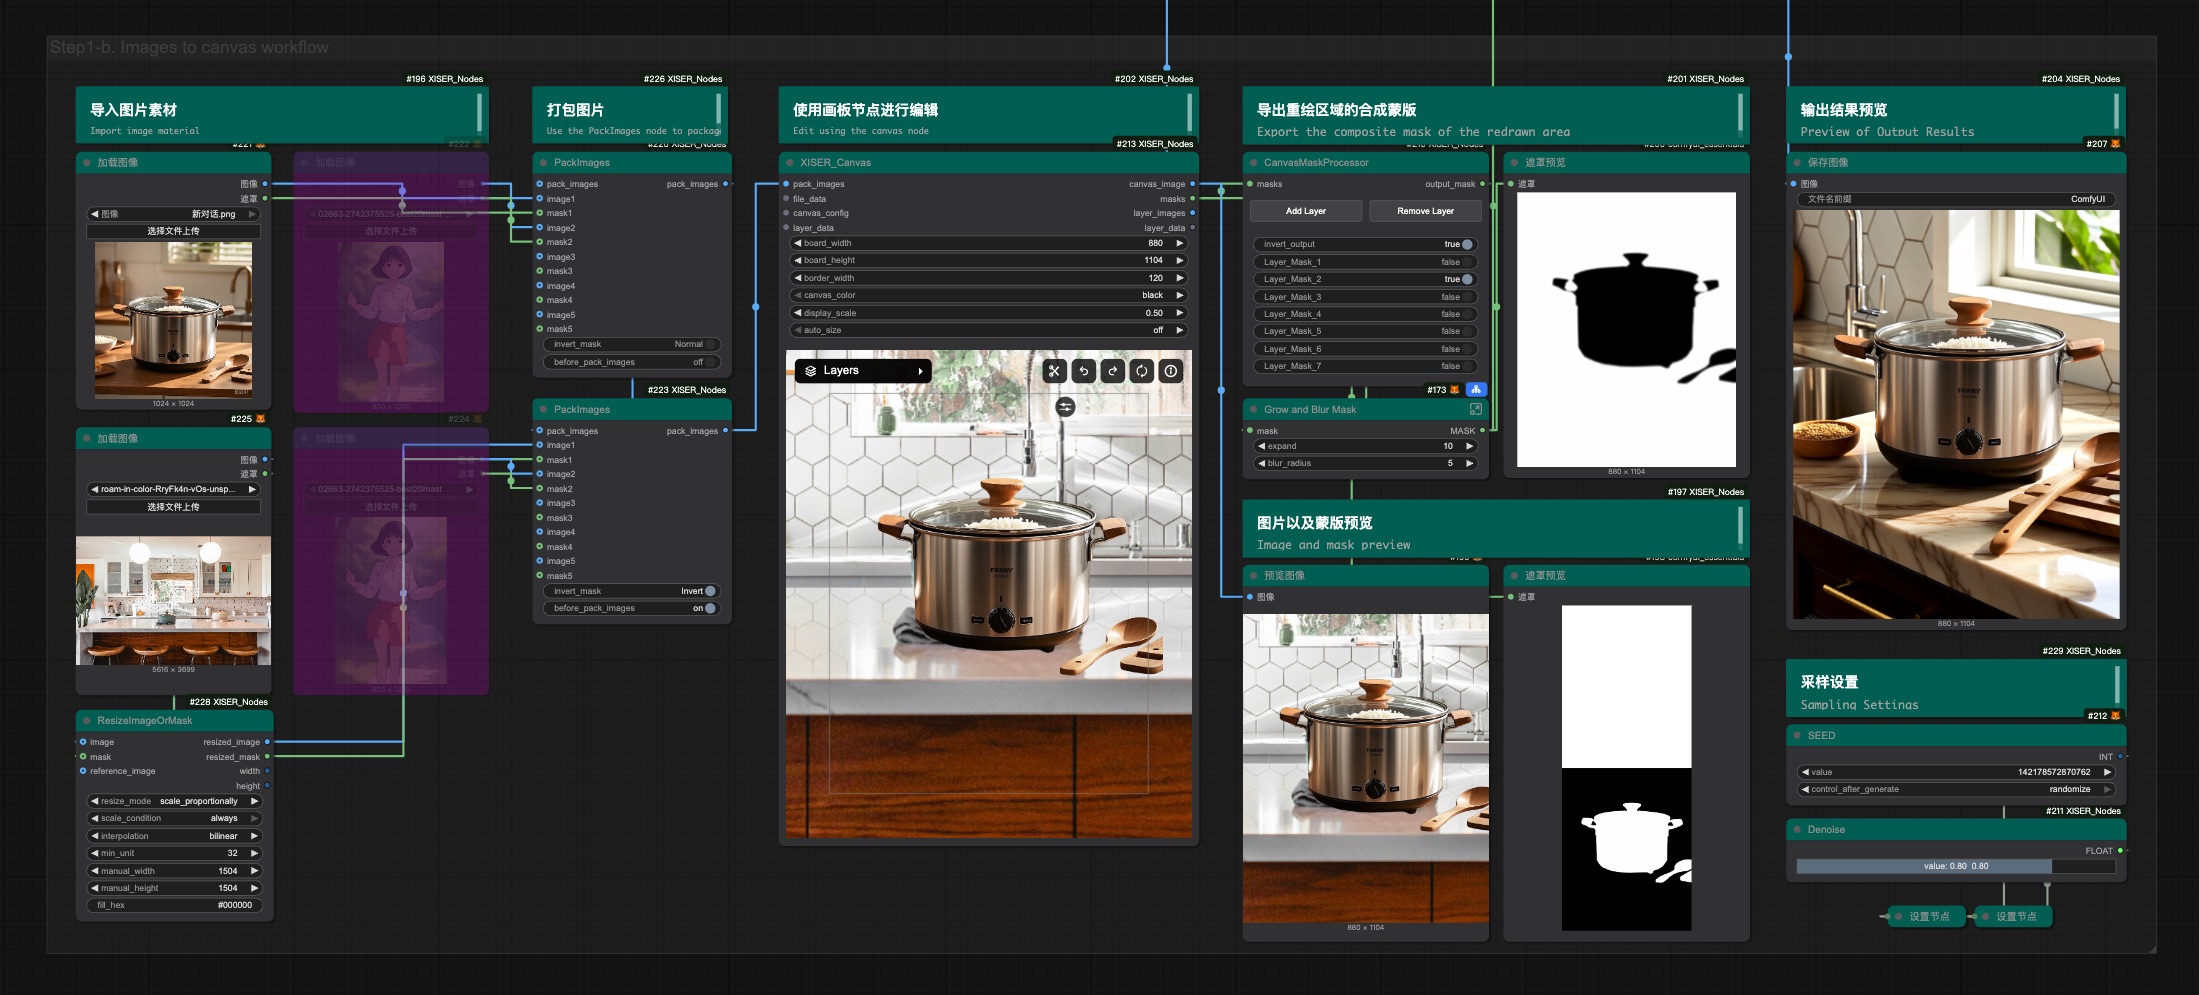This screenshot has height=995, width=2199.
Task: Collapse ResizeImageOrMask node via its title dot
Action: coord(87,721)
